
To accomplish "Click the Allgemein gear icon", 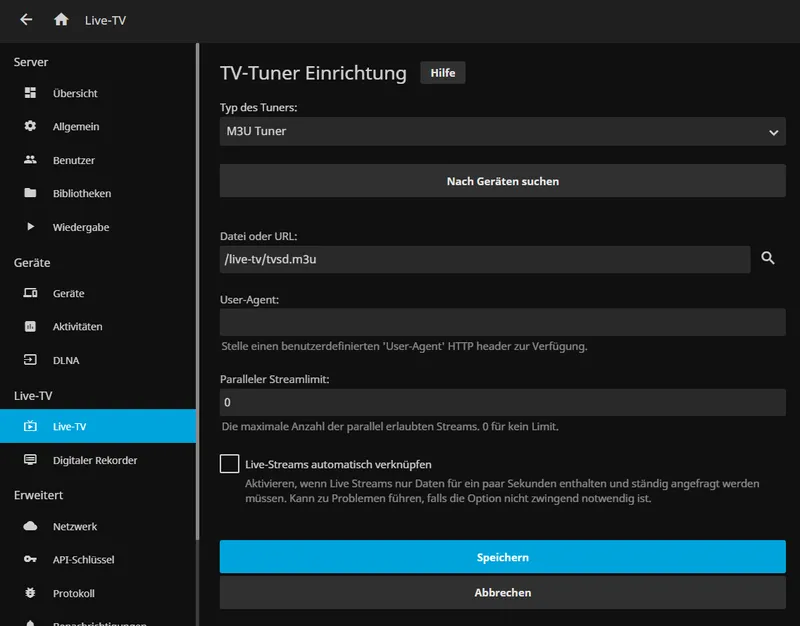I will [30, 127].
